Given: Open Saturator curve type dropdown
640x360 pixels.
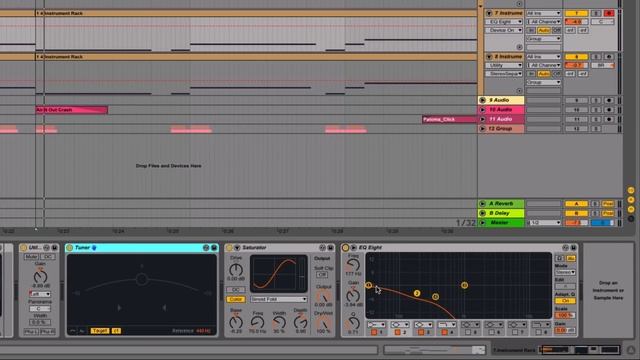Looking at the screenshot, I should [278, 299].
